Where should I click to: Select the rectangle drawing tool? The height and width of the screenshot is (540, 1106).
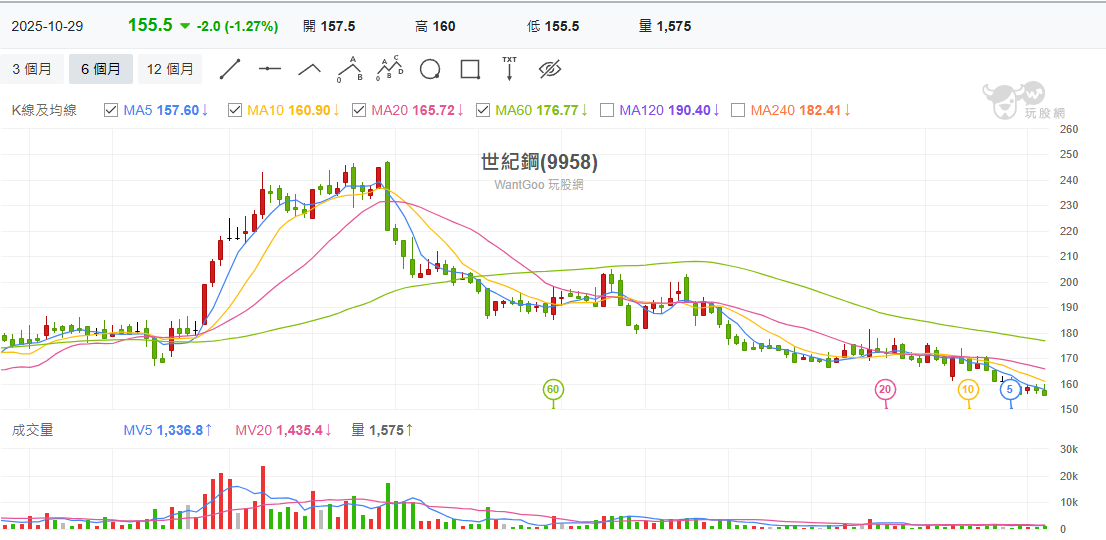pyautogui.click(x=470, y=69)
